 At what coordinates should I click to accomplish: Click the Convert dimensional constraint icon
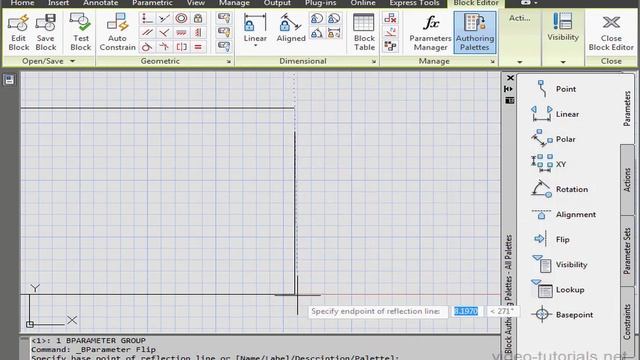[334, 33]
